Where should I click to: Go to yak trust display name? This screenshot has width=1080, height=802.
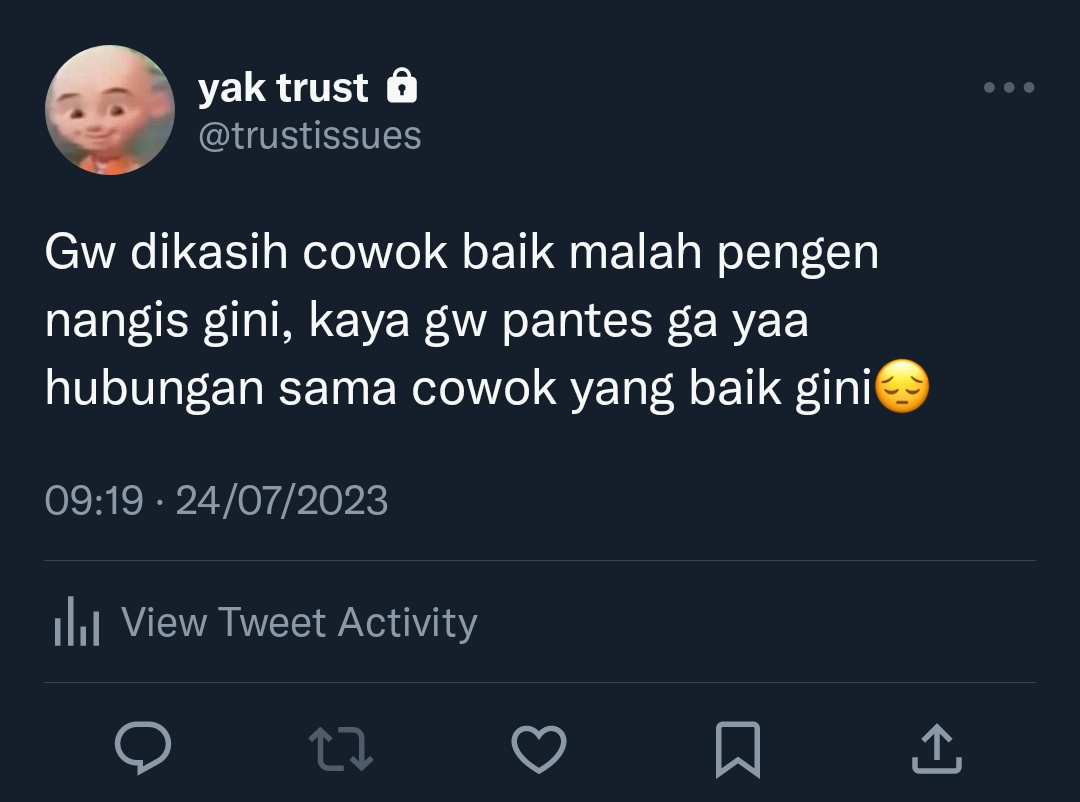(283, 88)
